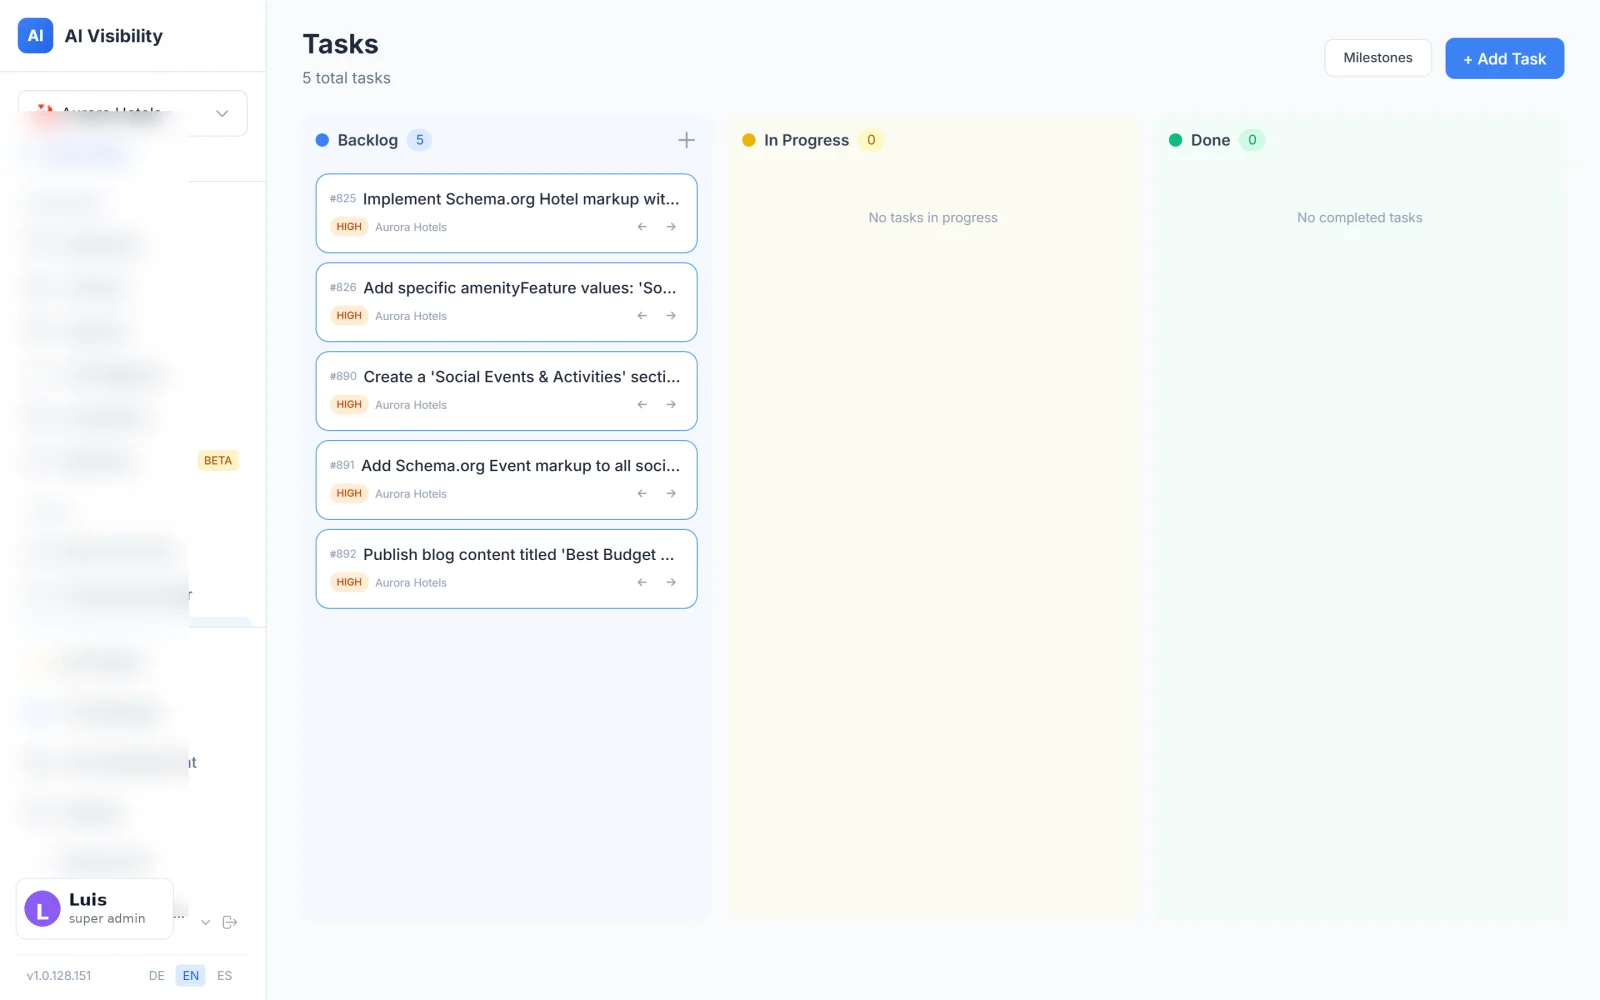Move task #892 right with arrow
The width and height of the screenshot is (1600, 1000).
[671, 583]
